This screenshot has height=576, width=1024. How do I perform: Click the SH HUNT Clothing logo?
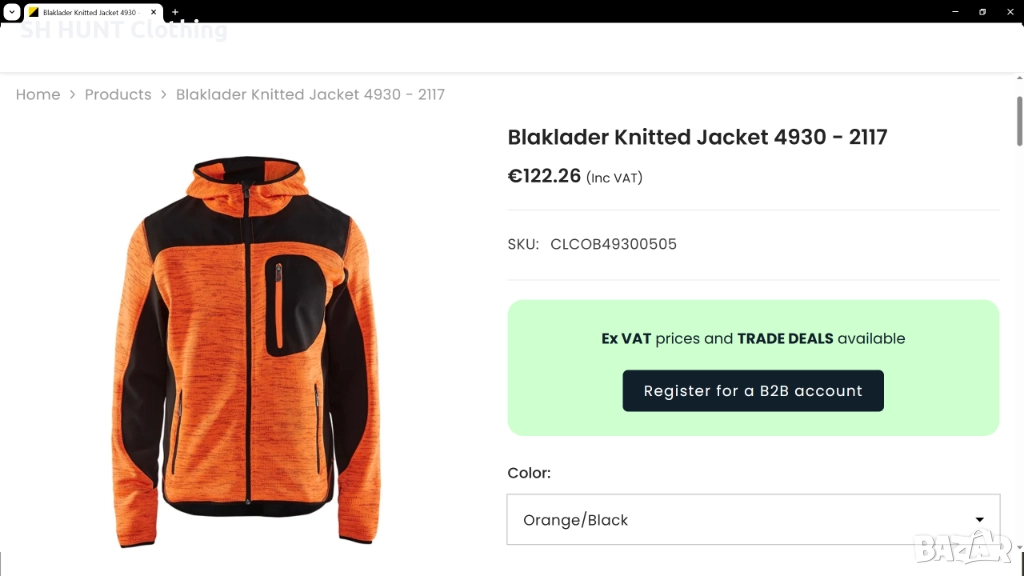coord(124,31)
